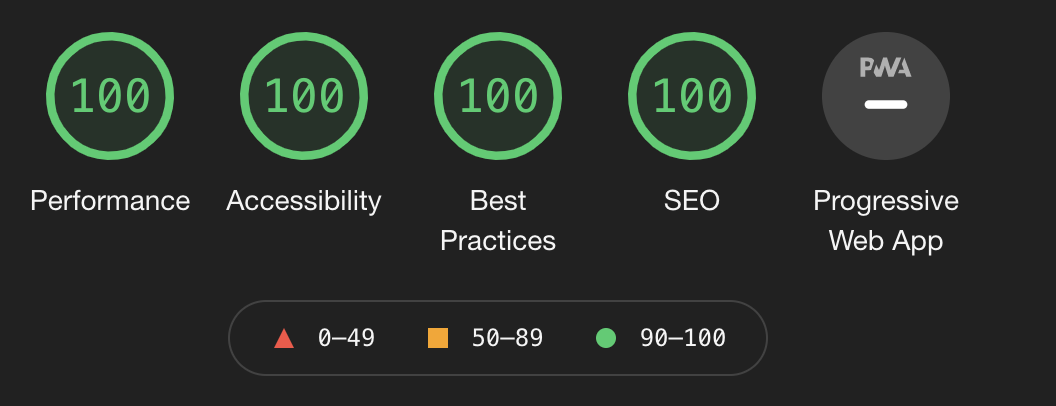1056x406 pixels.
Task: Jump to Best Practices section label
Action: pos(498,220)
